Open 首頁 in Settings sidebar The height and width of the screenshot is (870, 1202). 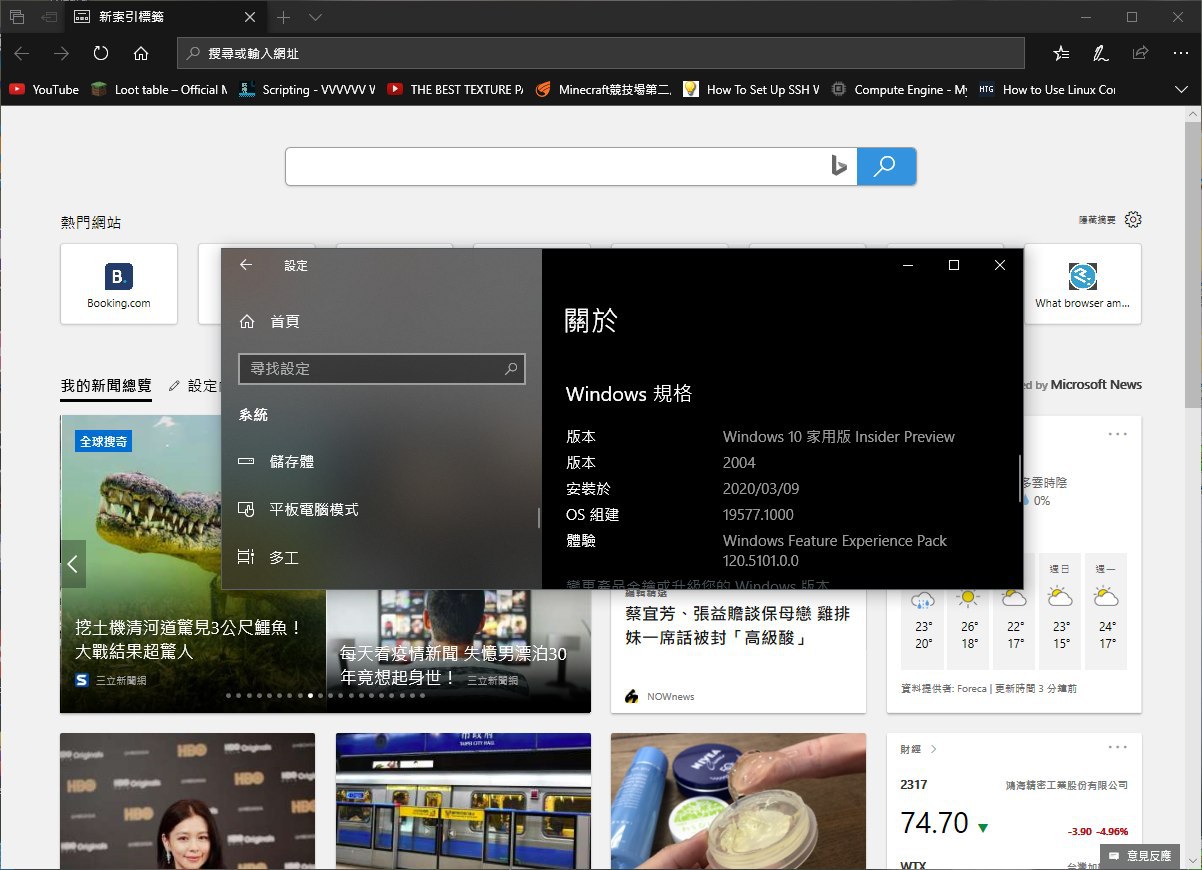[x=381, y=321]
